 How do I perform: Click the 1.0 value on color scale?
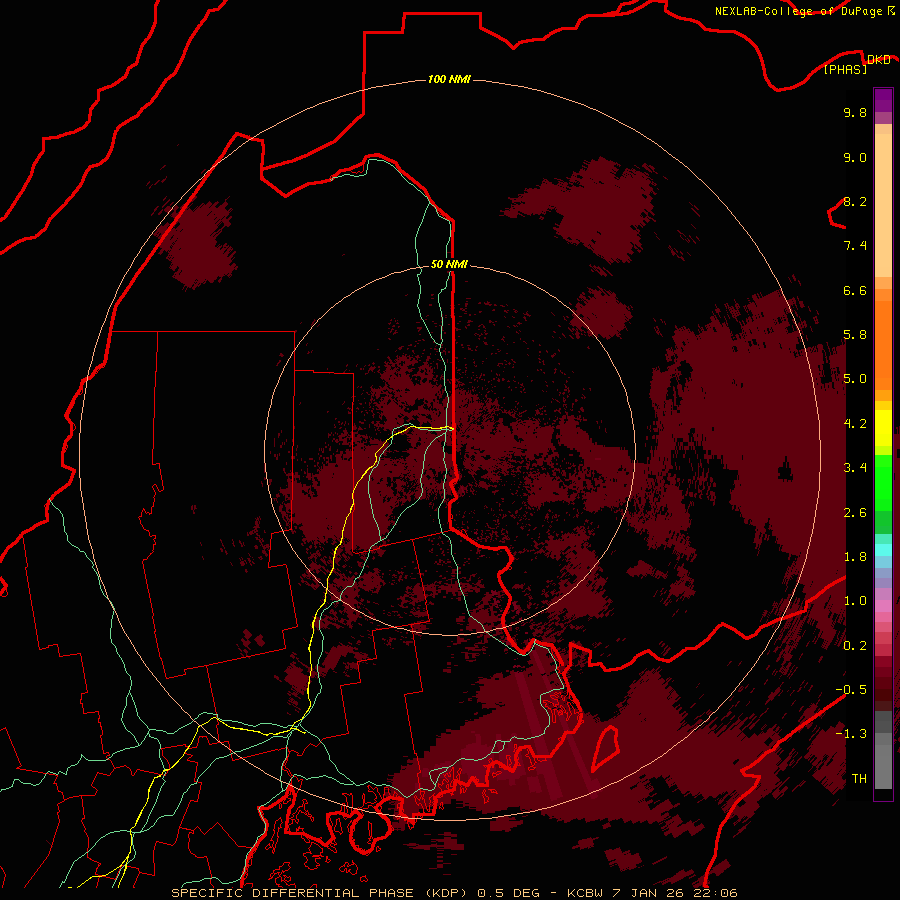[x=855, y=601]
